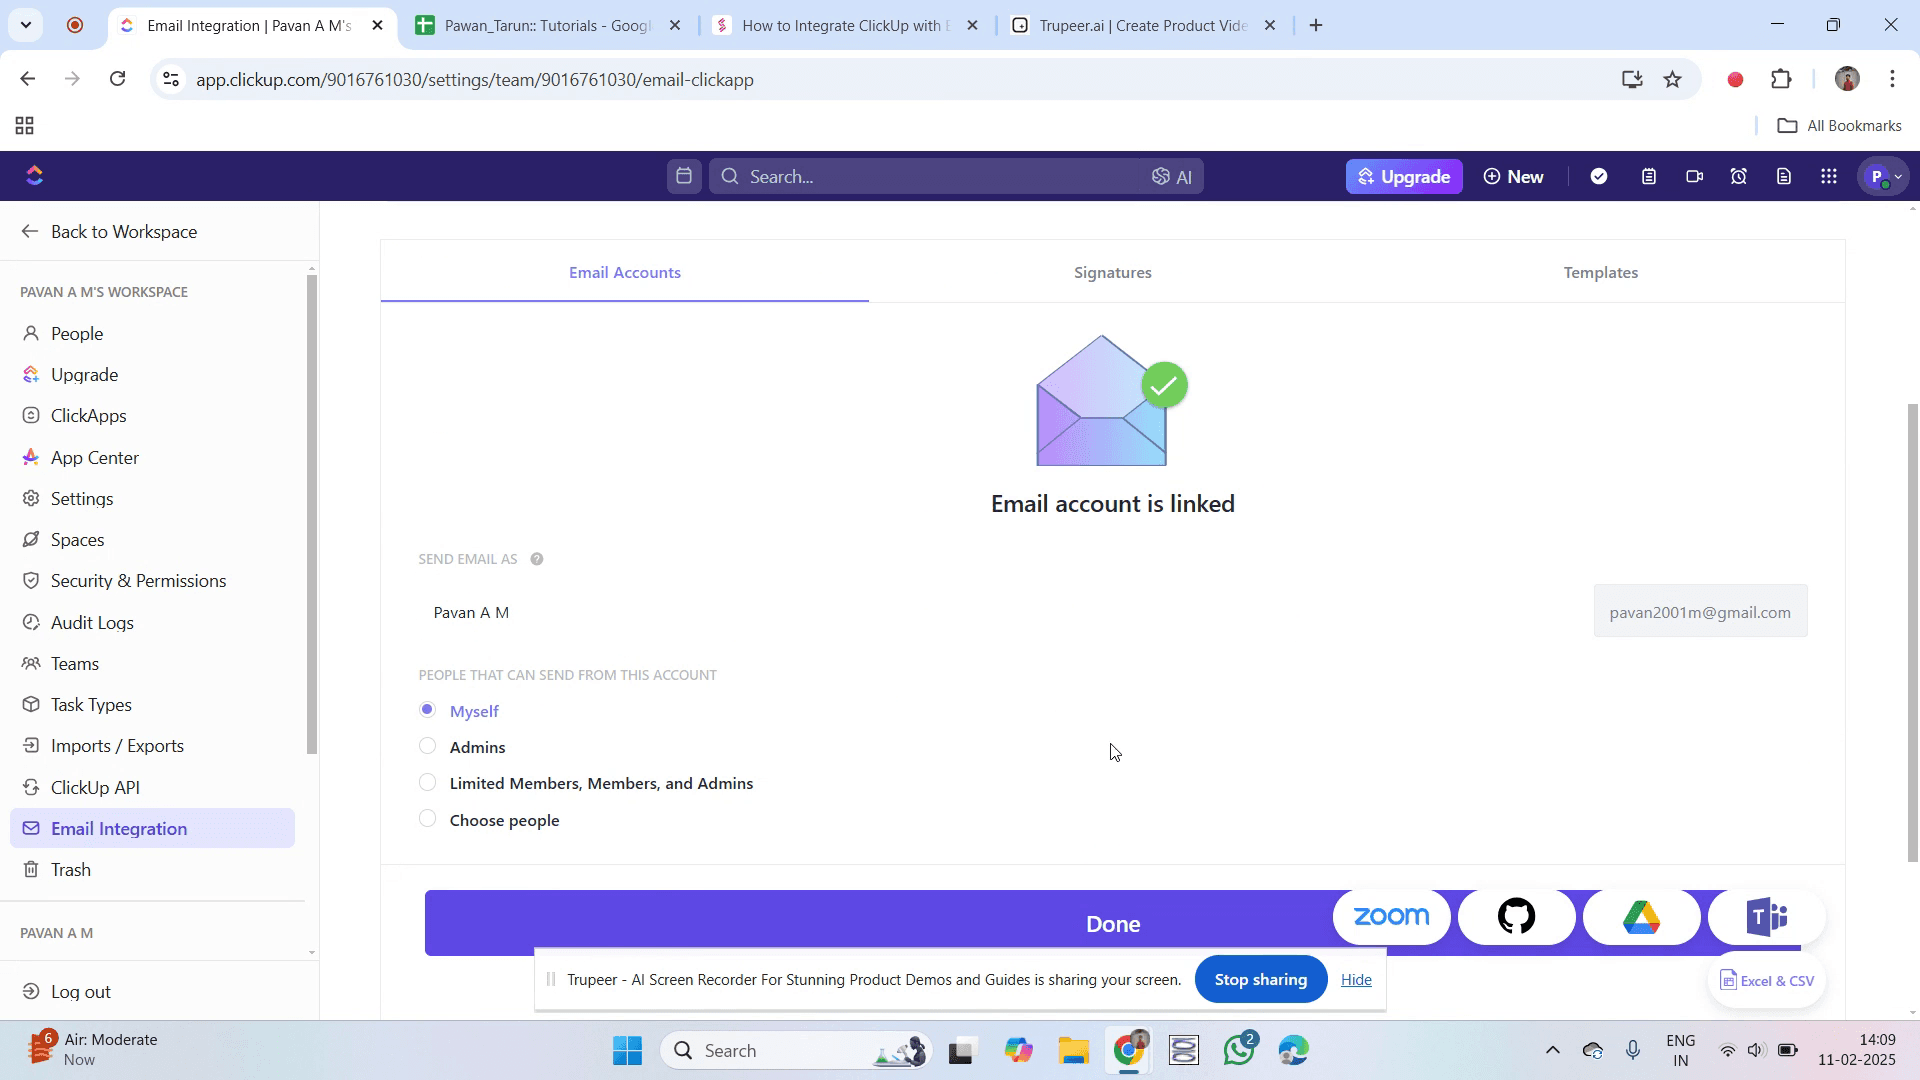Image resolution: width=1920 pixels, height=1080 pixels.
Task: Click the record clip camera icon
Action: click(x=1694, y=176)
